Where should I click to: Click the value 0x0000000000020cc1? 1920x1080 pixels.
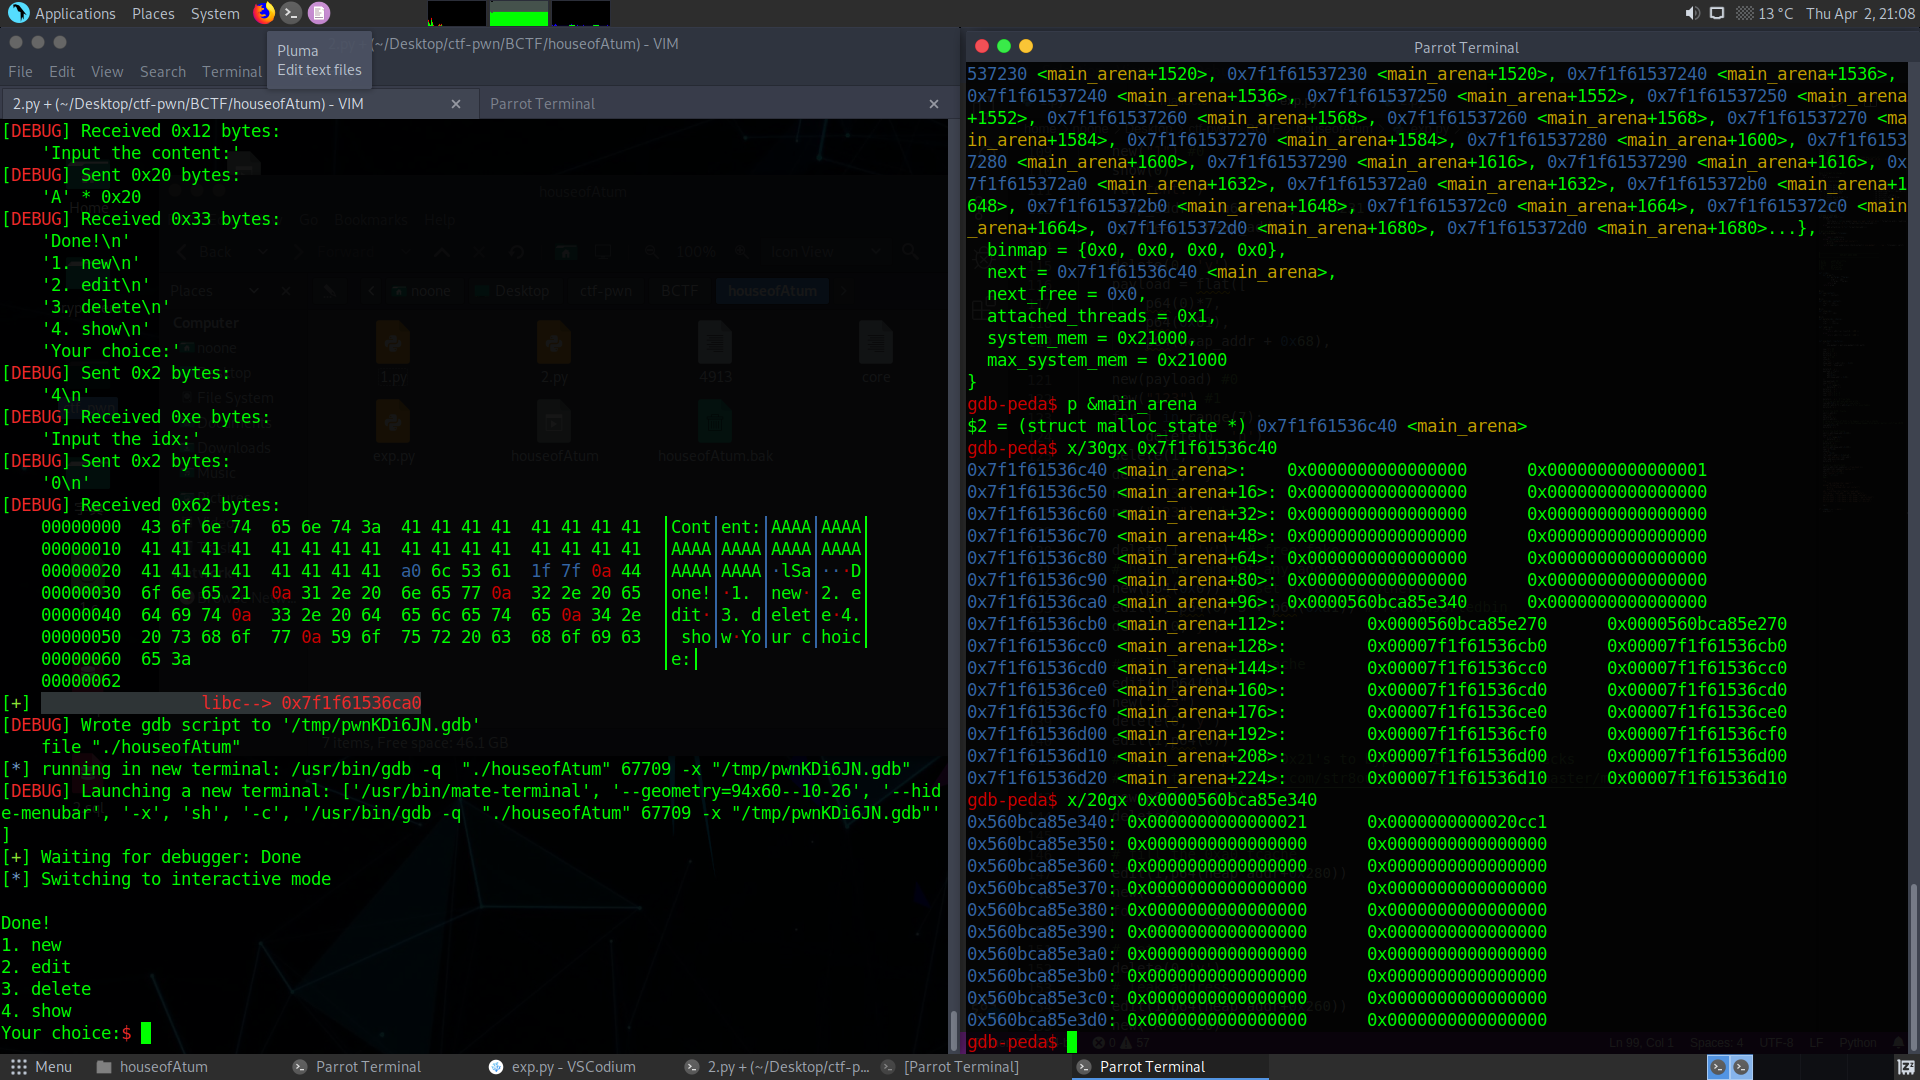[x=1457, y=822]
